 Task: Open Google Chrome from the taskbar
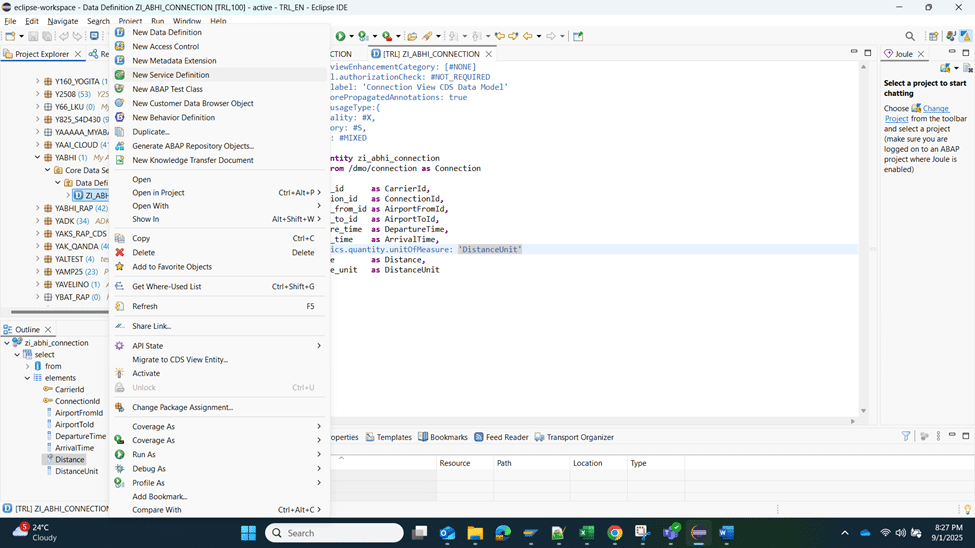pos(614,533)
